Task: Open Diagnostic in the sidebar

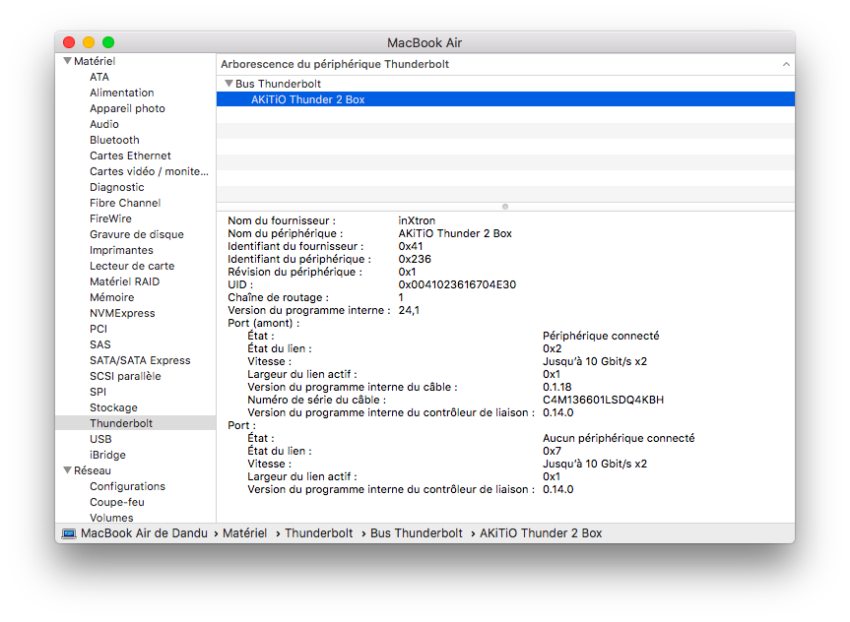Action: (x=117, y=187)
